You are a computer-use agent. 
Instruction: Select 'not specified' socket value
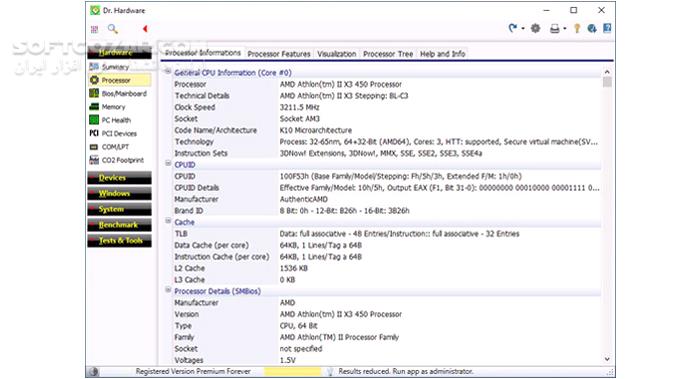pos(301,349)
